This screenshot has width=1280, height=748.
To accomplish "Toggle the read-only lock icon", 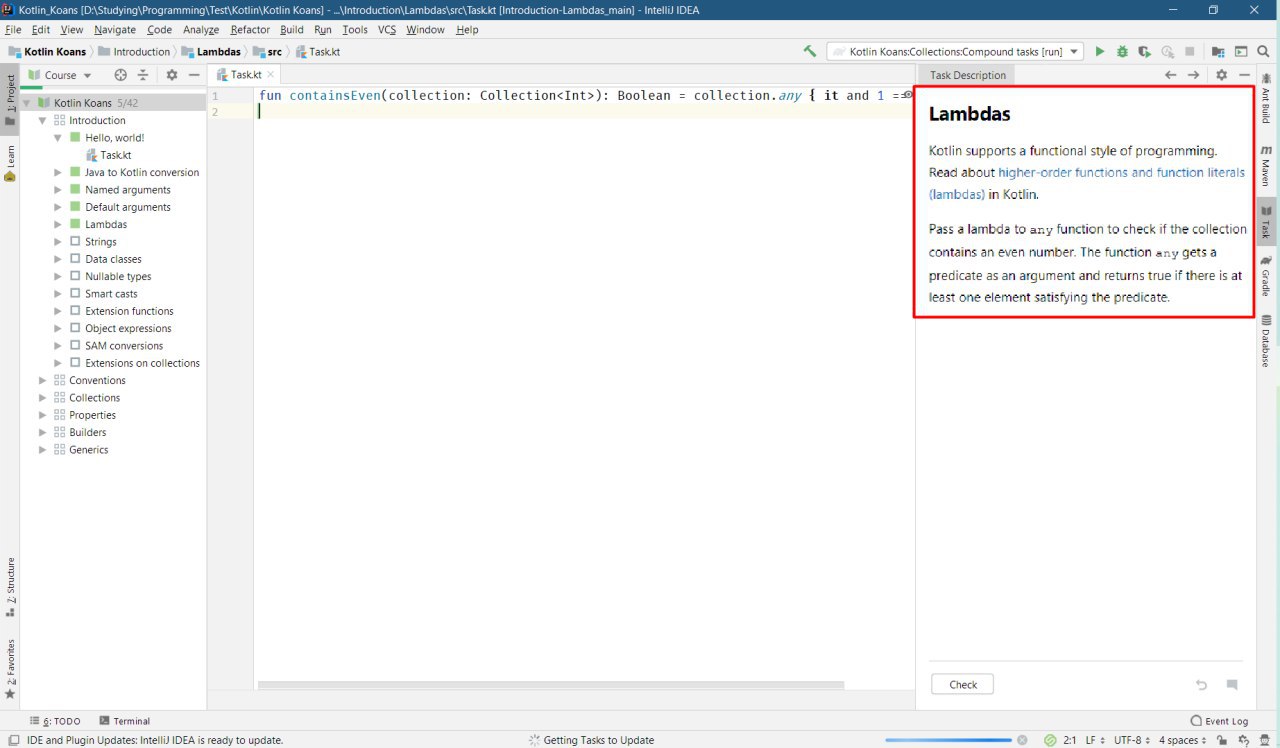I will click(x=1220, y=740).
